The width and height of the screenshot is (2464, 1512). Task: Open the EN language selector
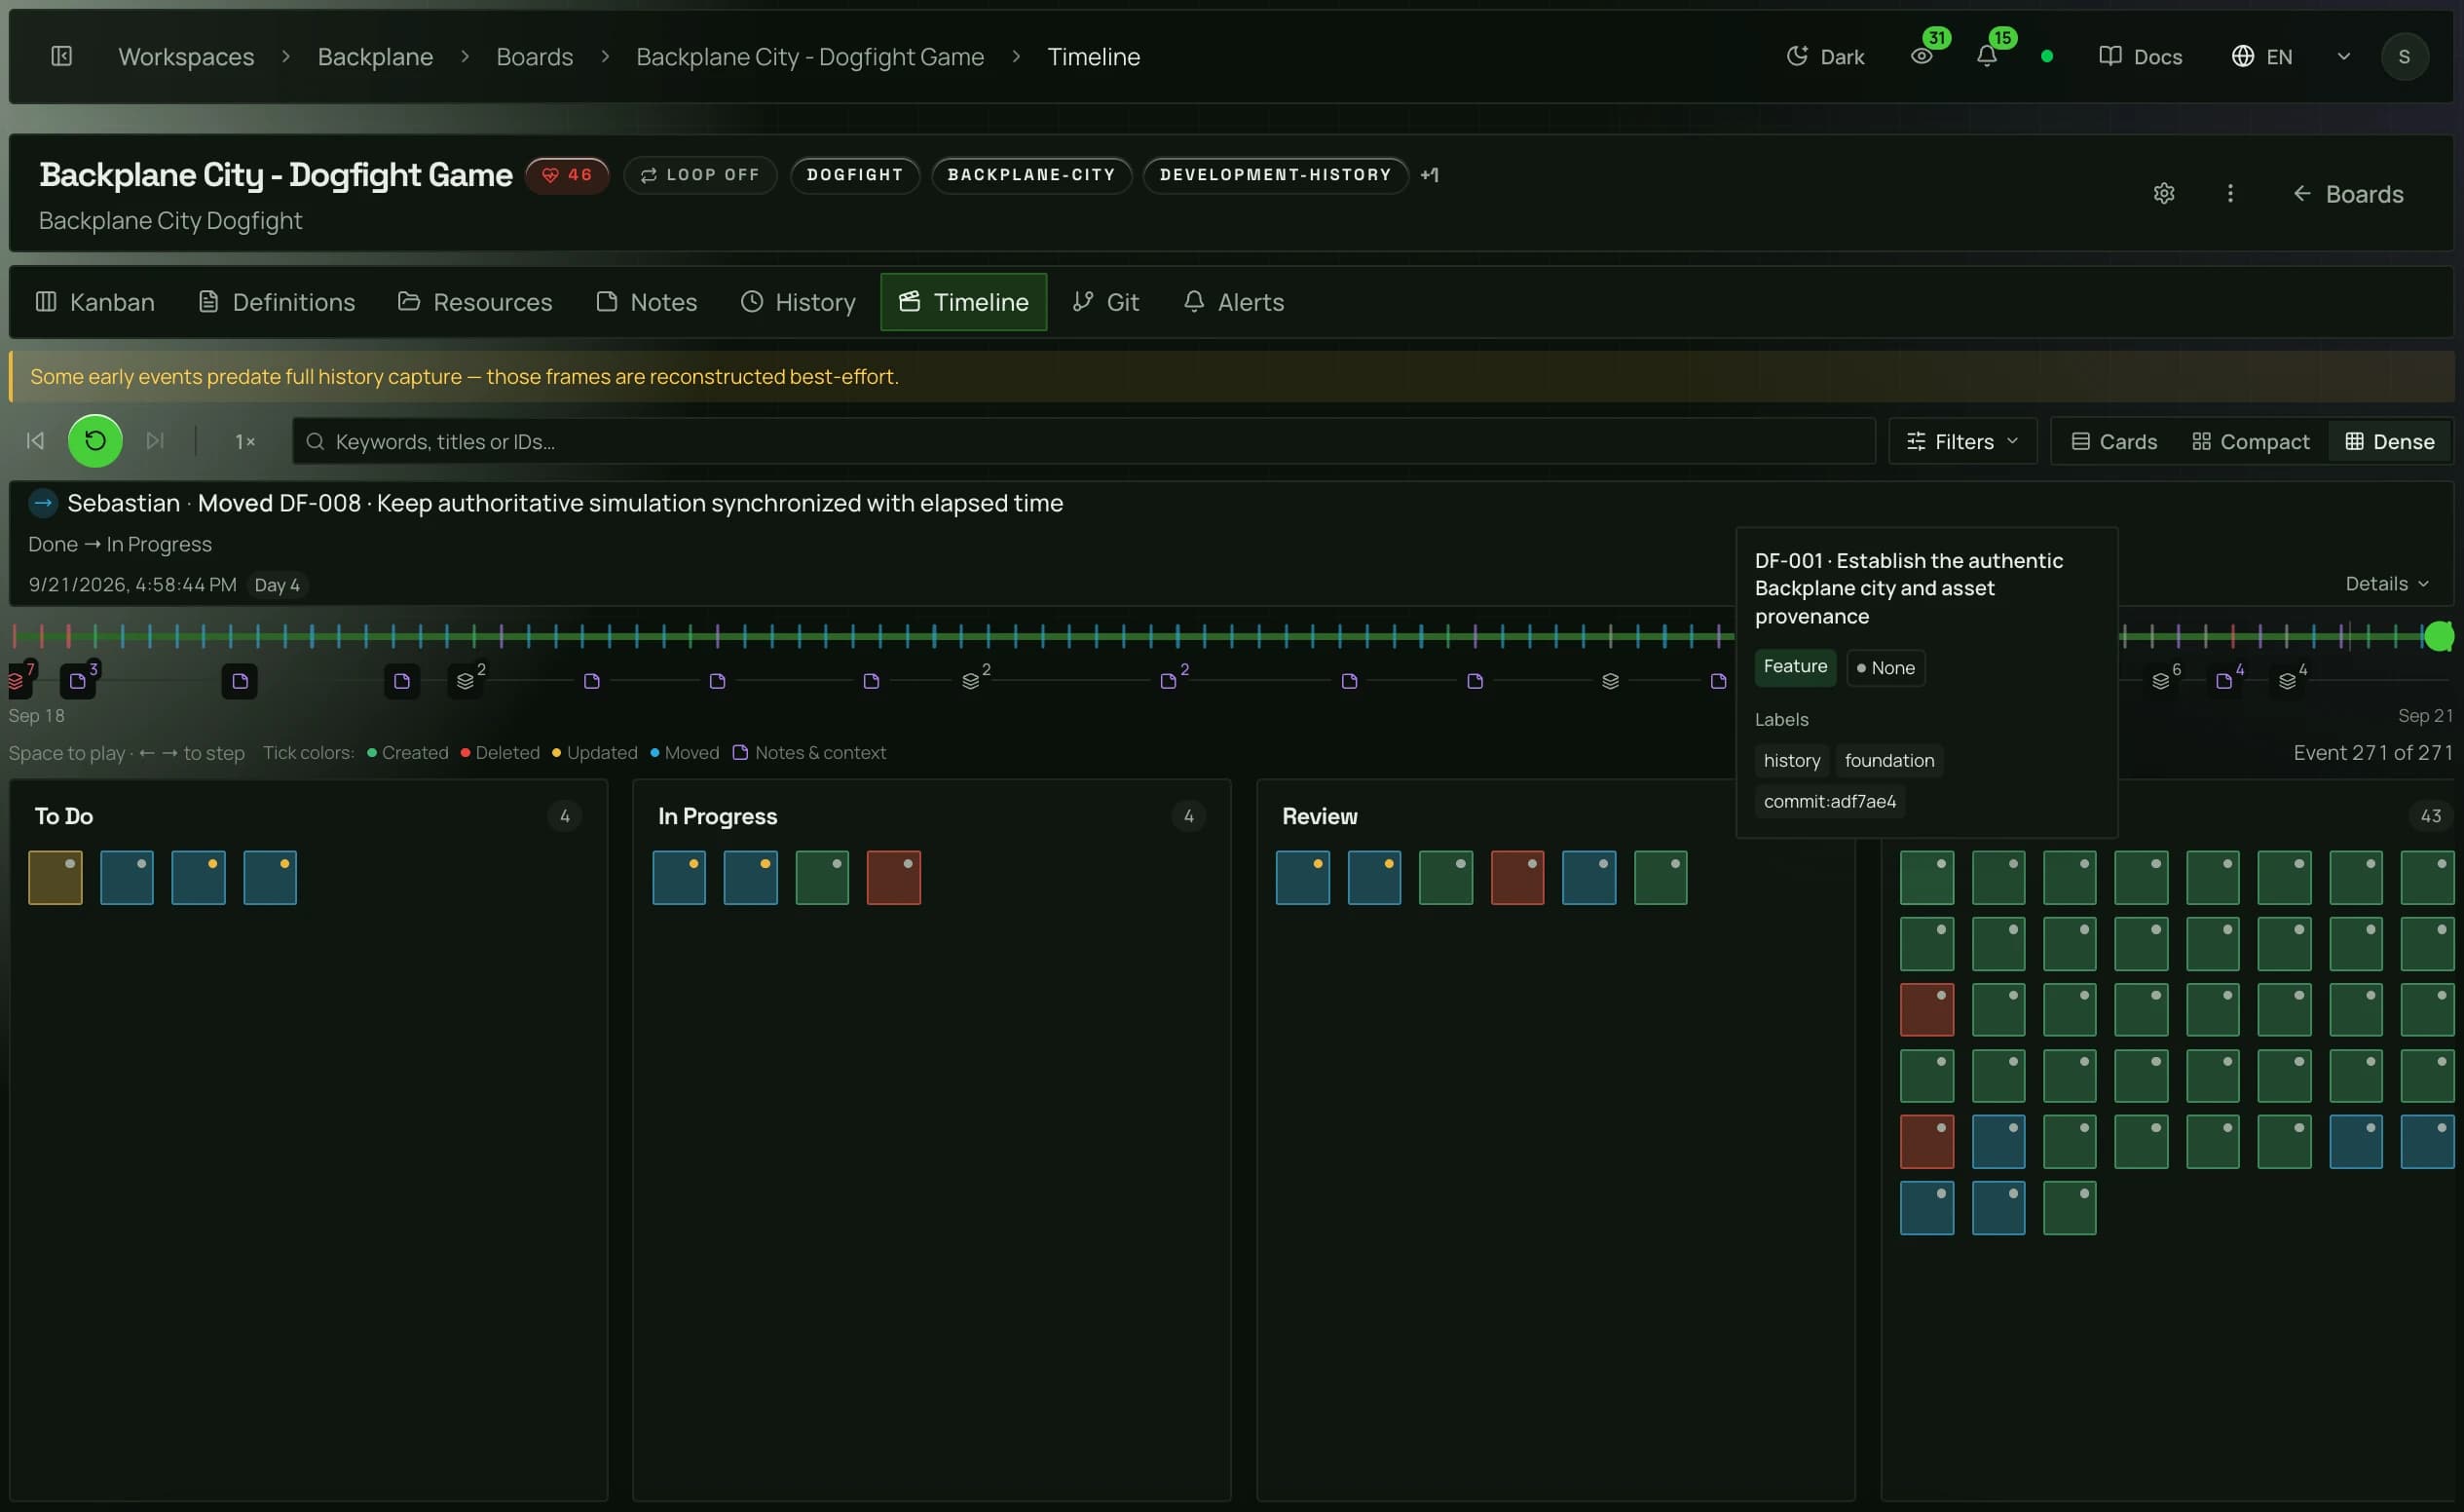tap(2262, 56)
